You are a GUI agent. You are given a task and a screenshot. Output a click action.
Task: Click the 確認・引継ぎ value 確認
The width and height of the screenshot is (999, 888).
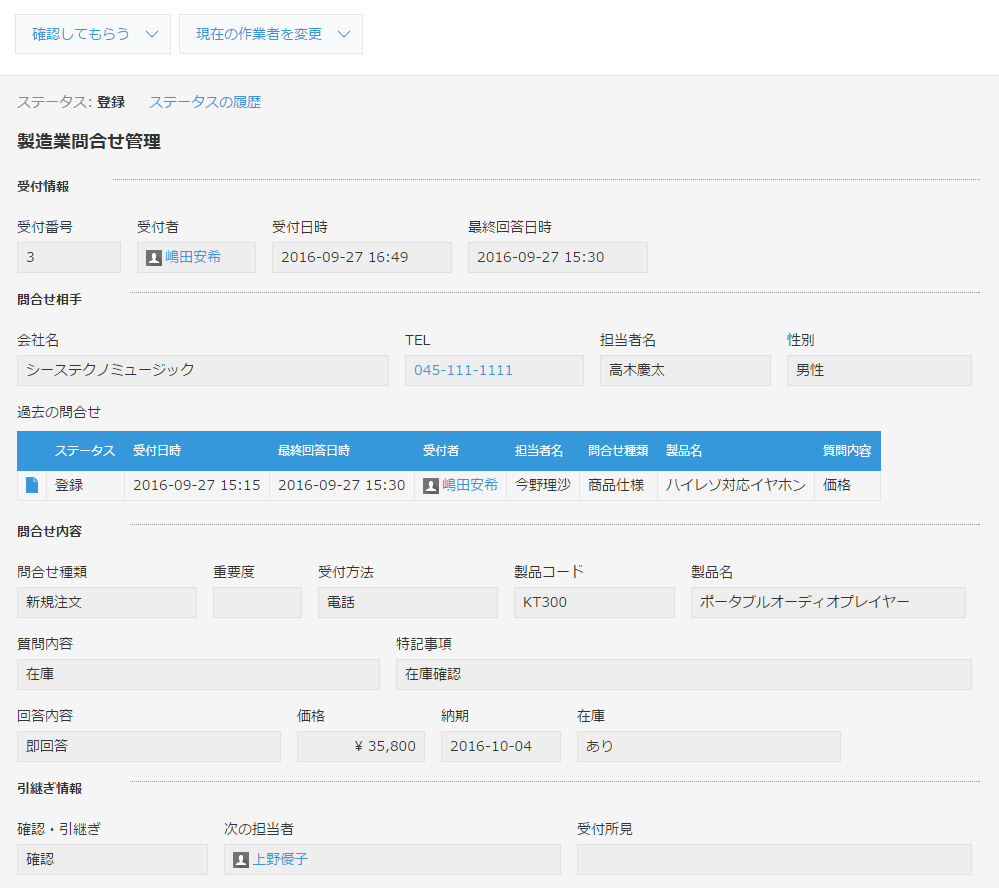coord(112,859)
